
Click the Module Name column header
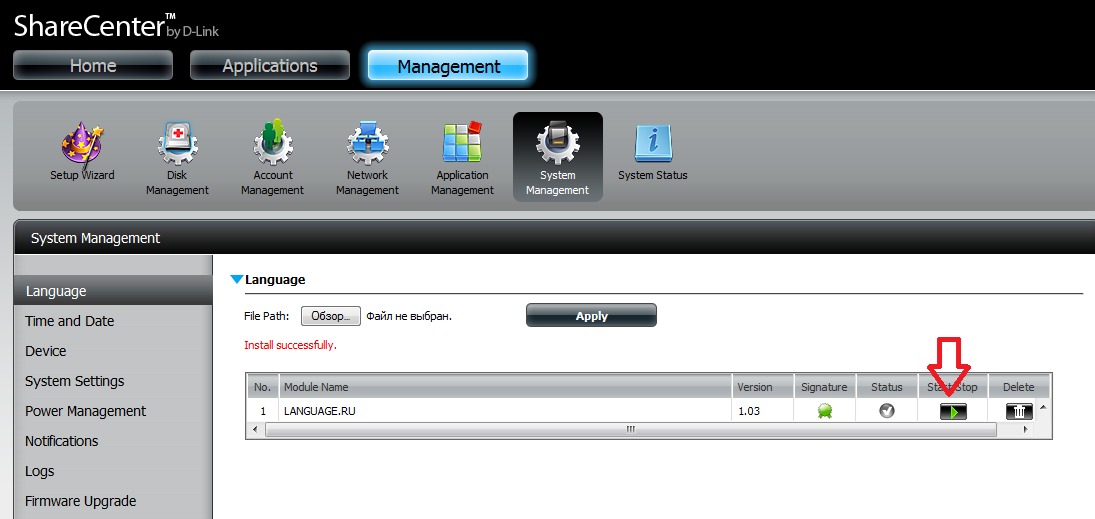505,387
